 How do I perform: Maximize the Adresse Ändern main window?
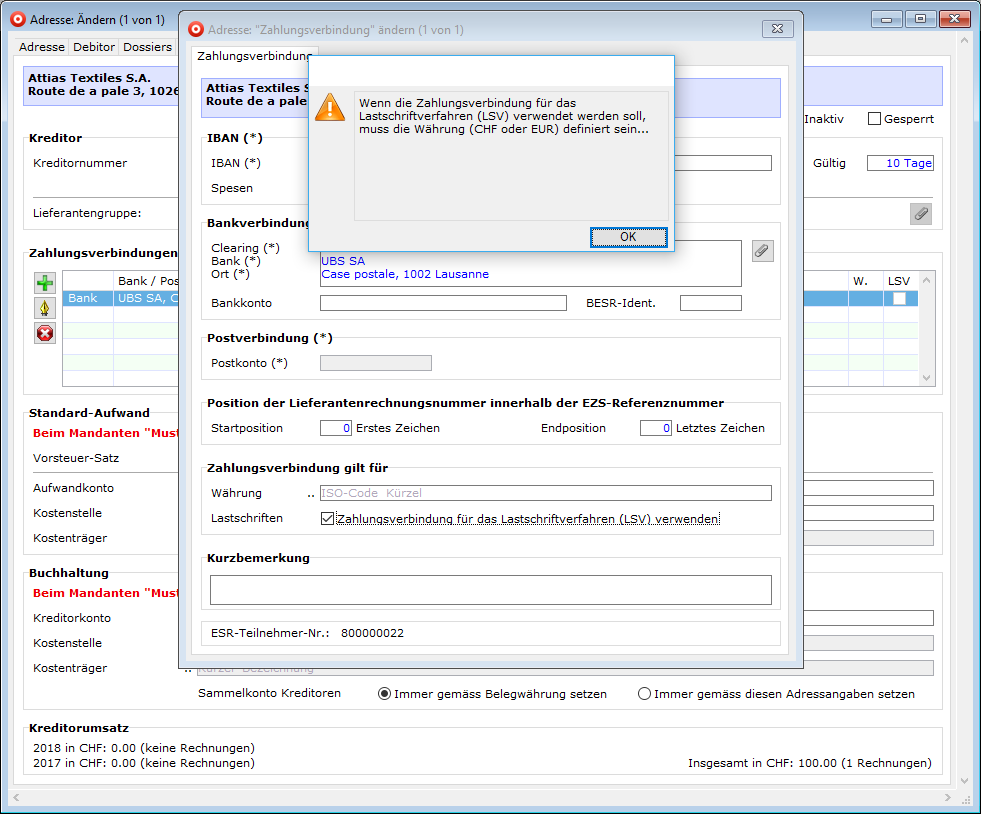(x=920, y=19)
